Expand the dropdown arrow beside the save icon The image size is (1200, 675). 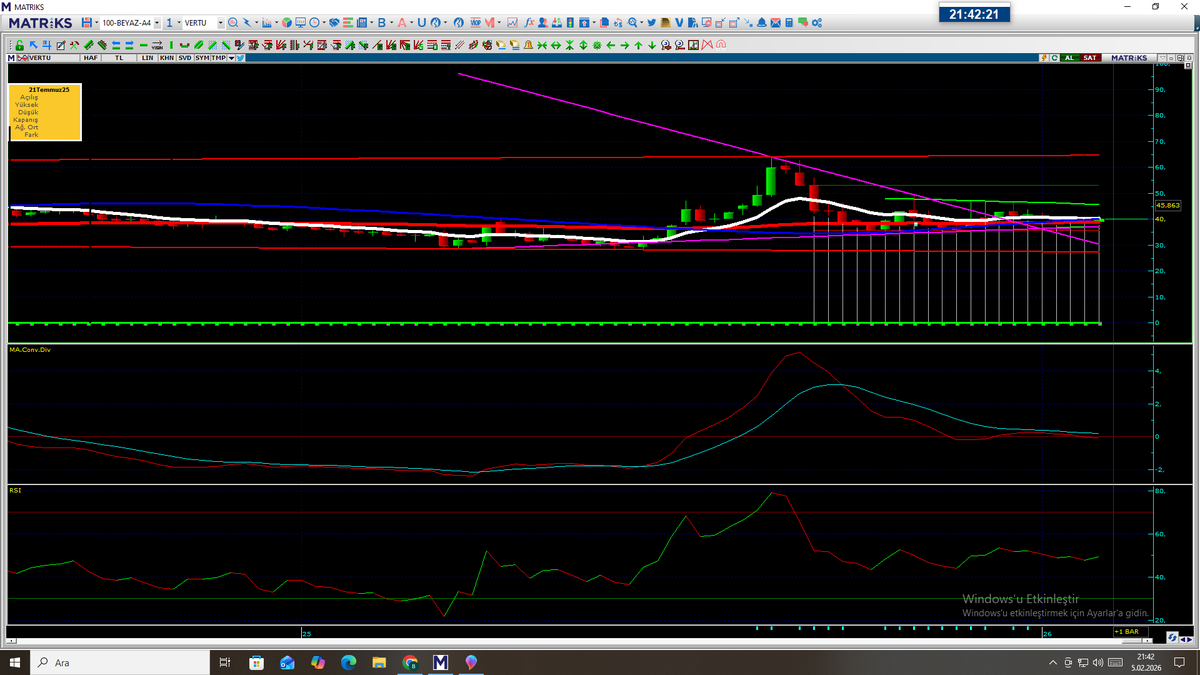[96, 22]
